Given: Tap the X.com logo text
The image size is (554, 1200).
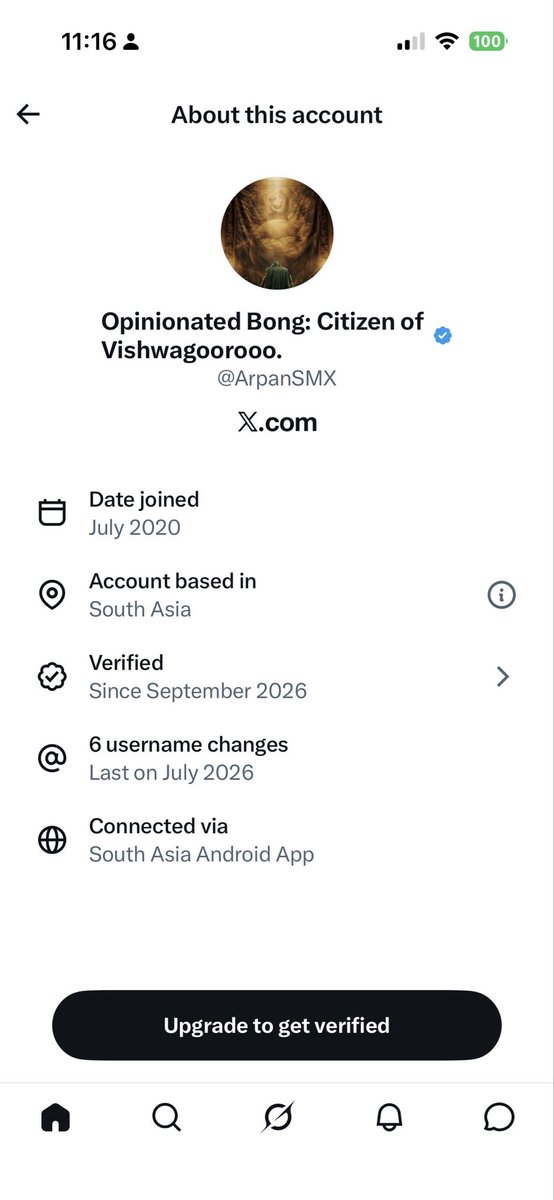Looking at the screenshot, I should pos(277,422).
